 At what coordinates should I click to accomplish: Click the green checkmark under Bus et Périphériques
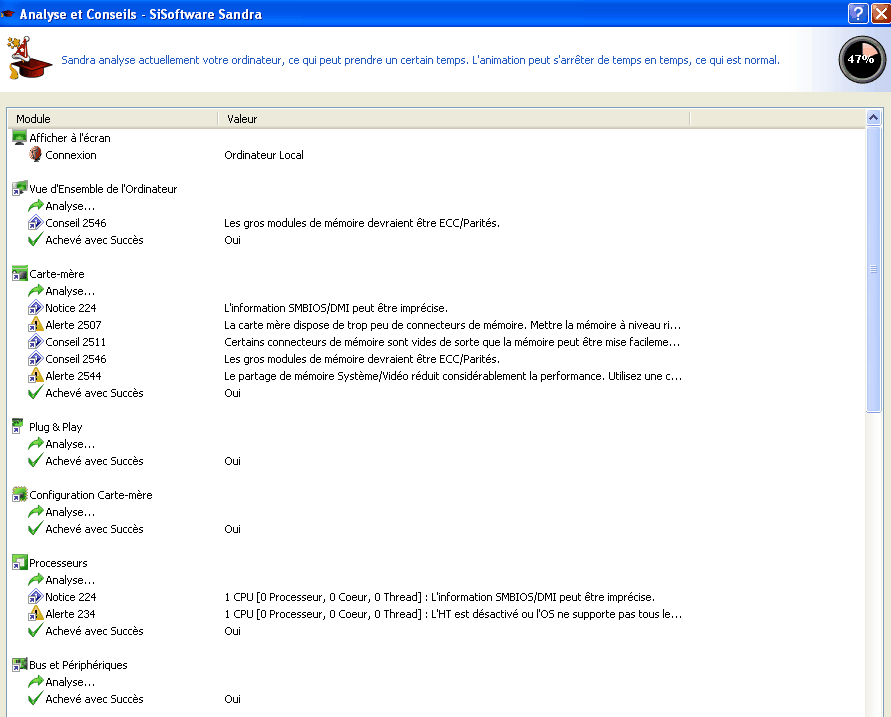[35, 698]
